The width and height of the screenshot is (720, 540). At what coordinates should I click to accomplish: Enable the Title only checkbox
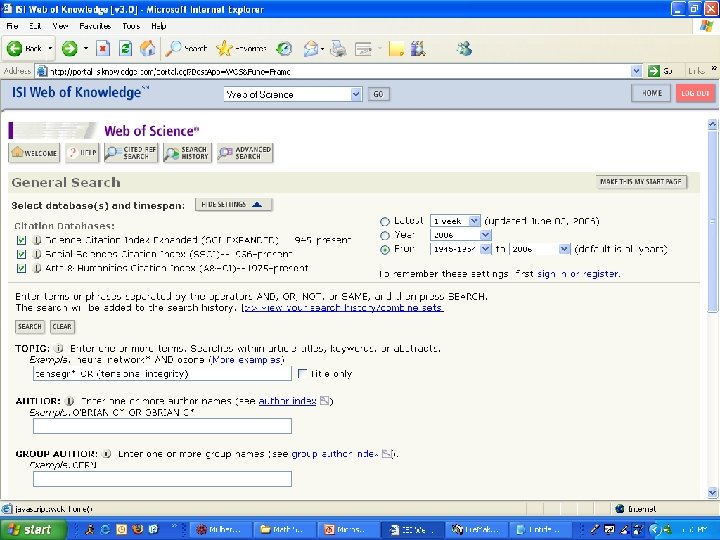(302, 374)
